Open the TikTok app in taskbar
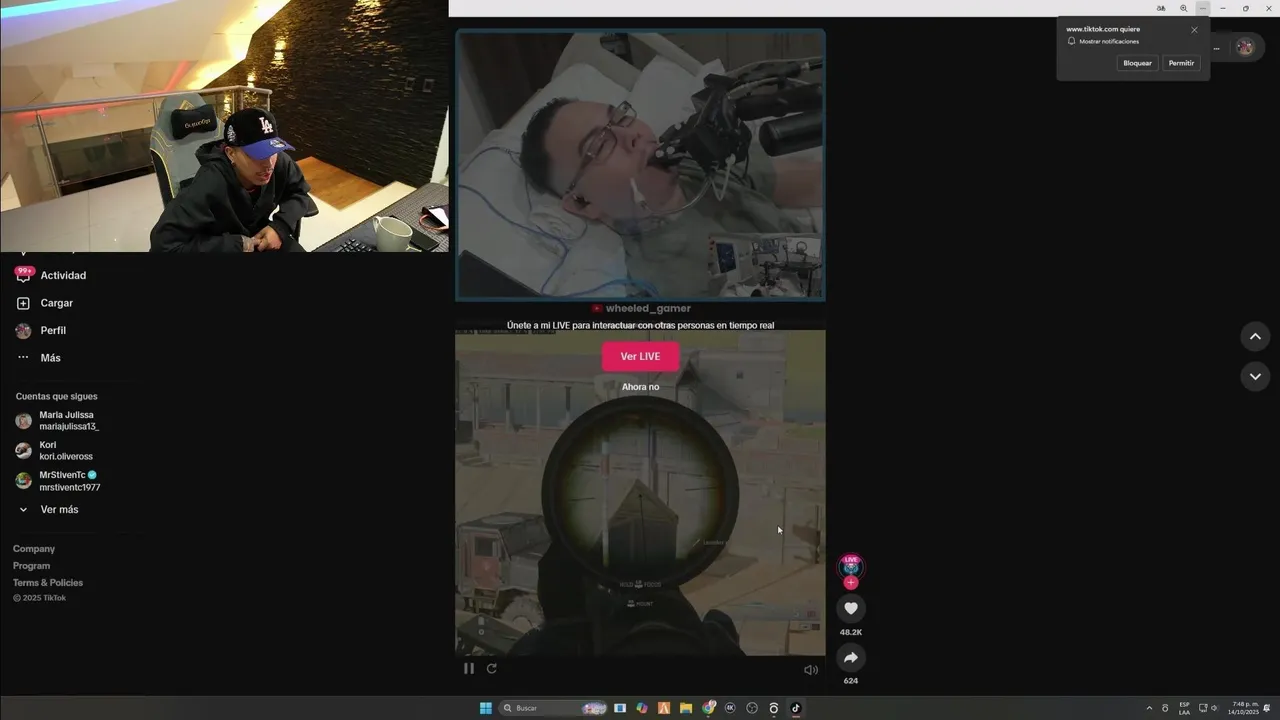 point(796,708)
